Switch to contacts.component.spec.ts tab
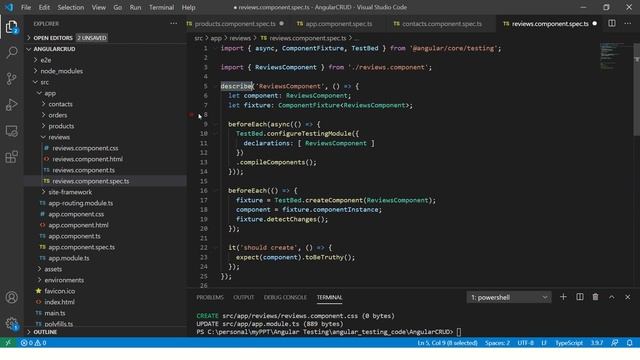640x360 pixels. [x=442, y=24]
